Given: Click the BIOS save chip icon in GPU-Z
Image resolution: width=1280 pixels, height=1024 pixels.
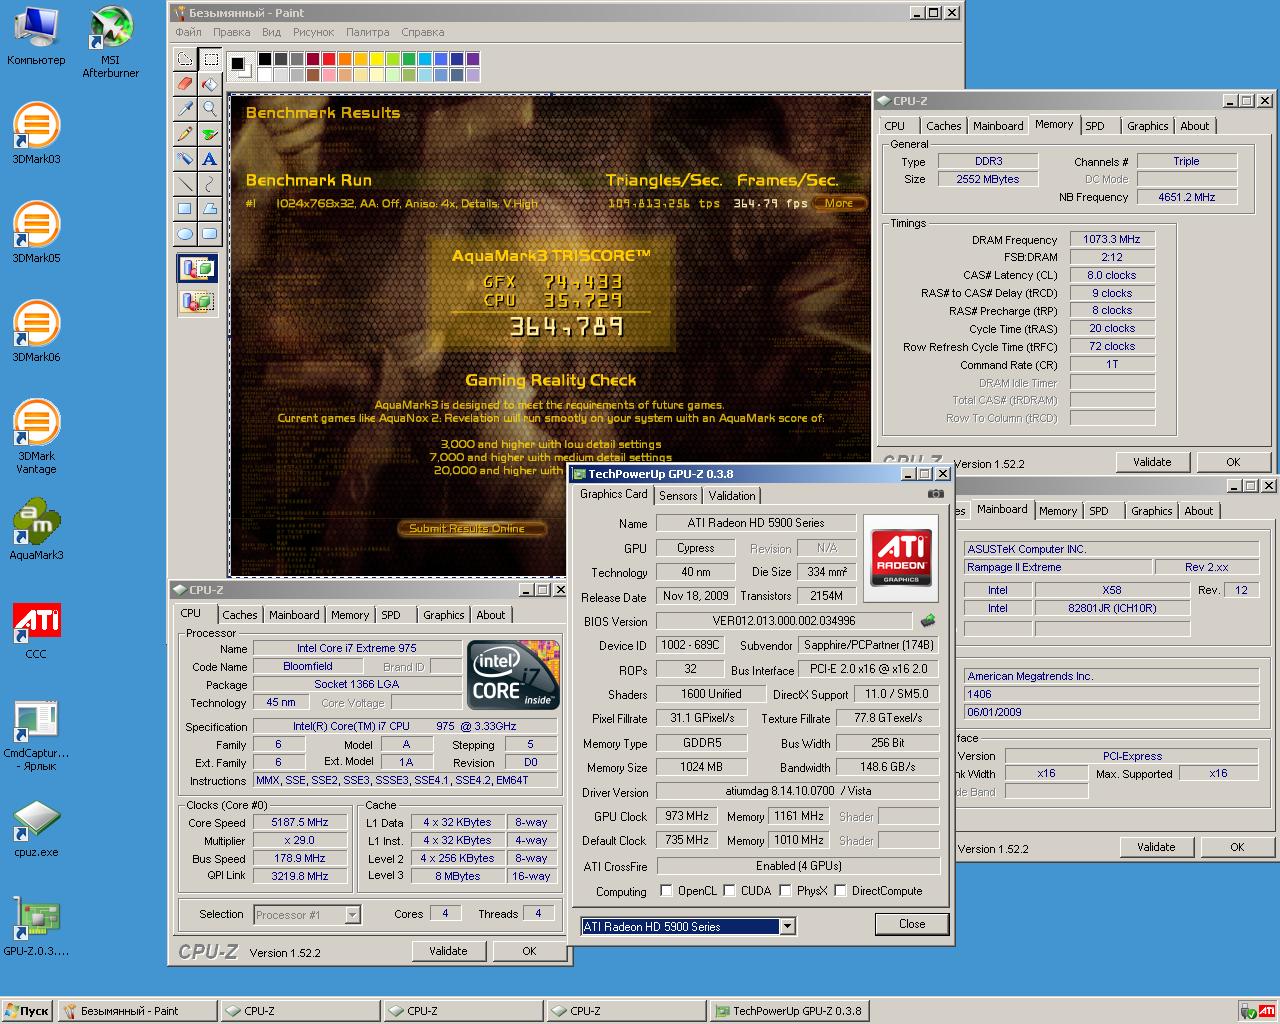Looking at the screenshot, I should [928, 621].
